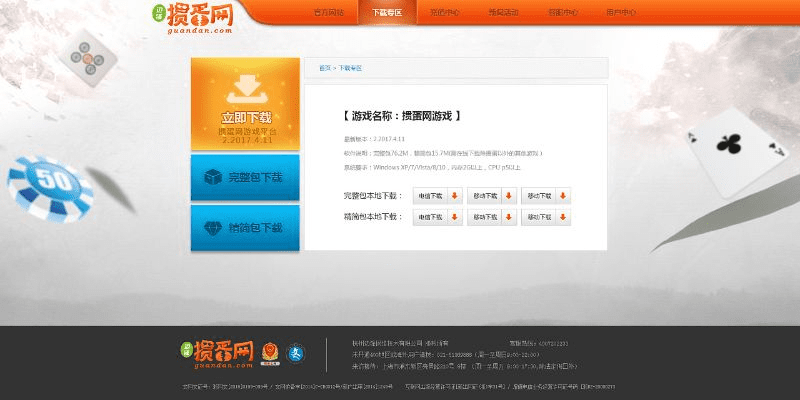Viewport: 800px width, 400px height.
Task: Go to the 充值中心 navigation tab
Action: point(445,12)
